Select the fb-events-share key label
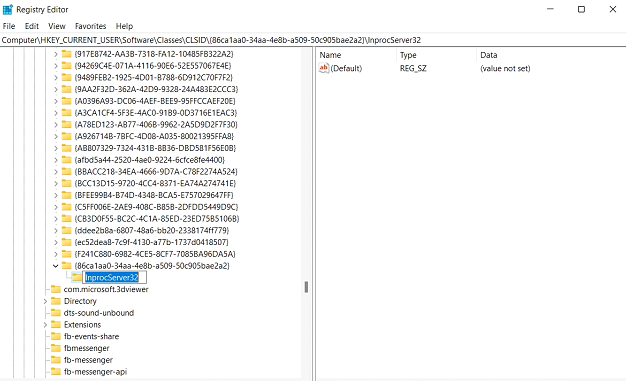Image resolution: width=626 pixels, height=381 pixels. coord(91,336)
